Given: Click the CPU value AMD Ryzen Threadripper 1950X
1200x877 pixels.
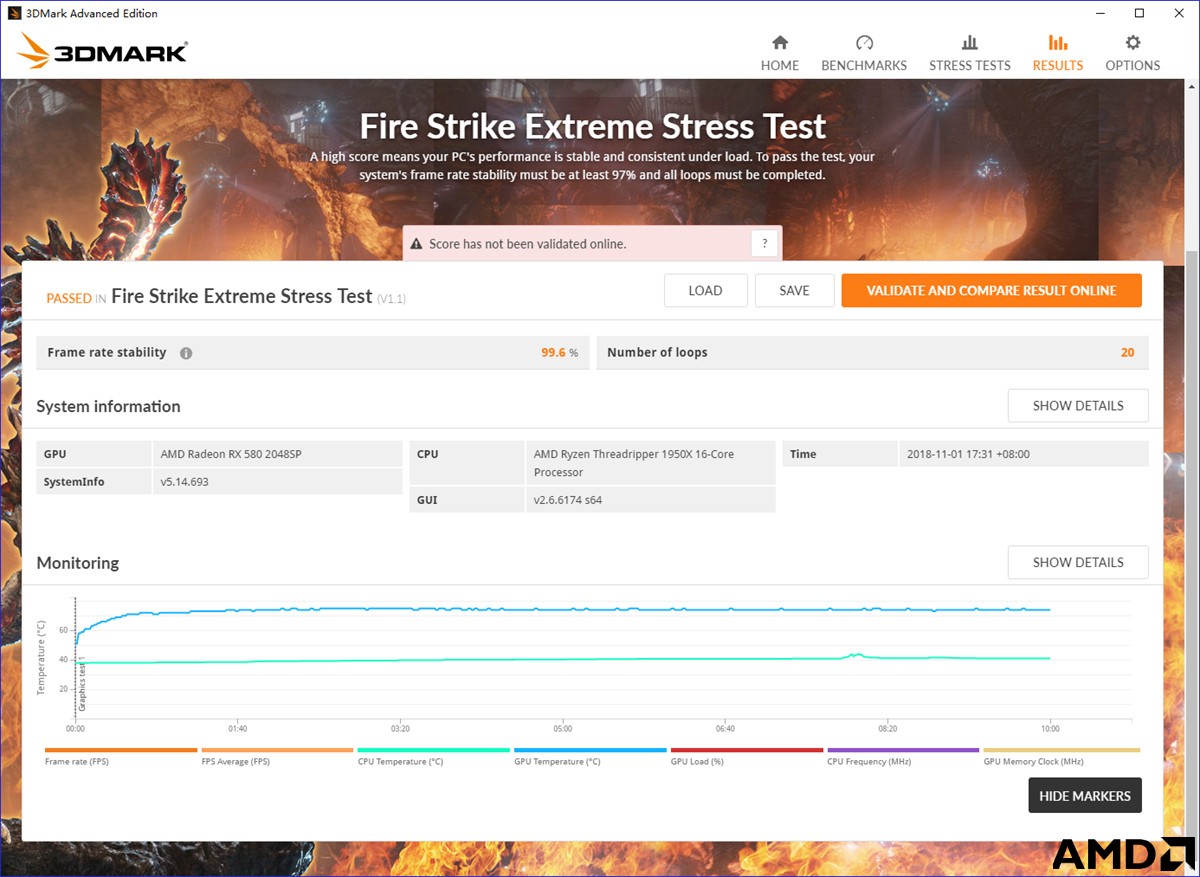Looking at the screenshot, I should [634, 463].
